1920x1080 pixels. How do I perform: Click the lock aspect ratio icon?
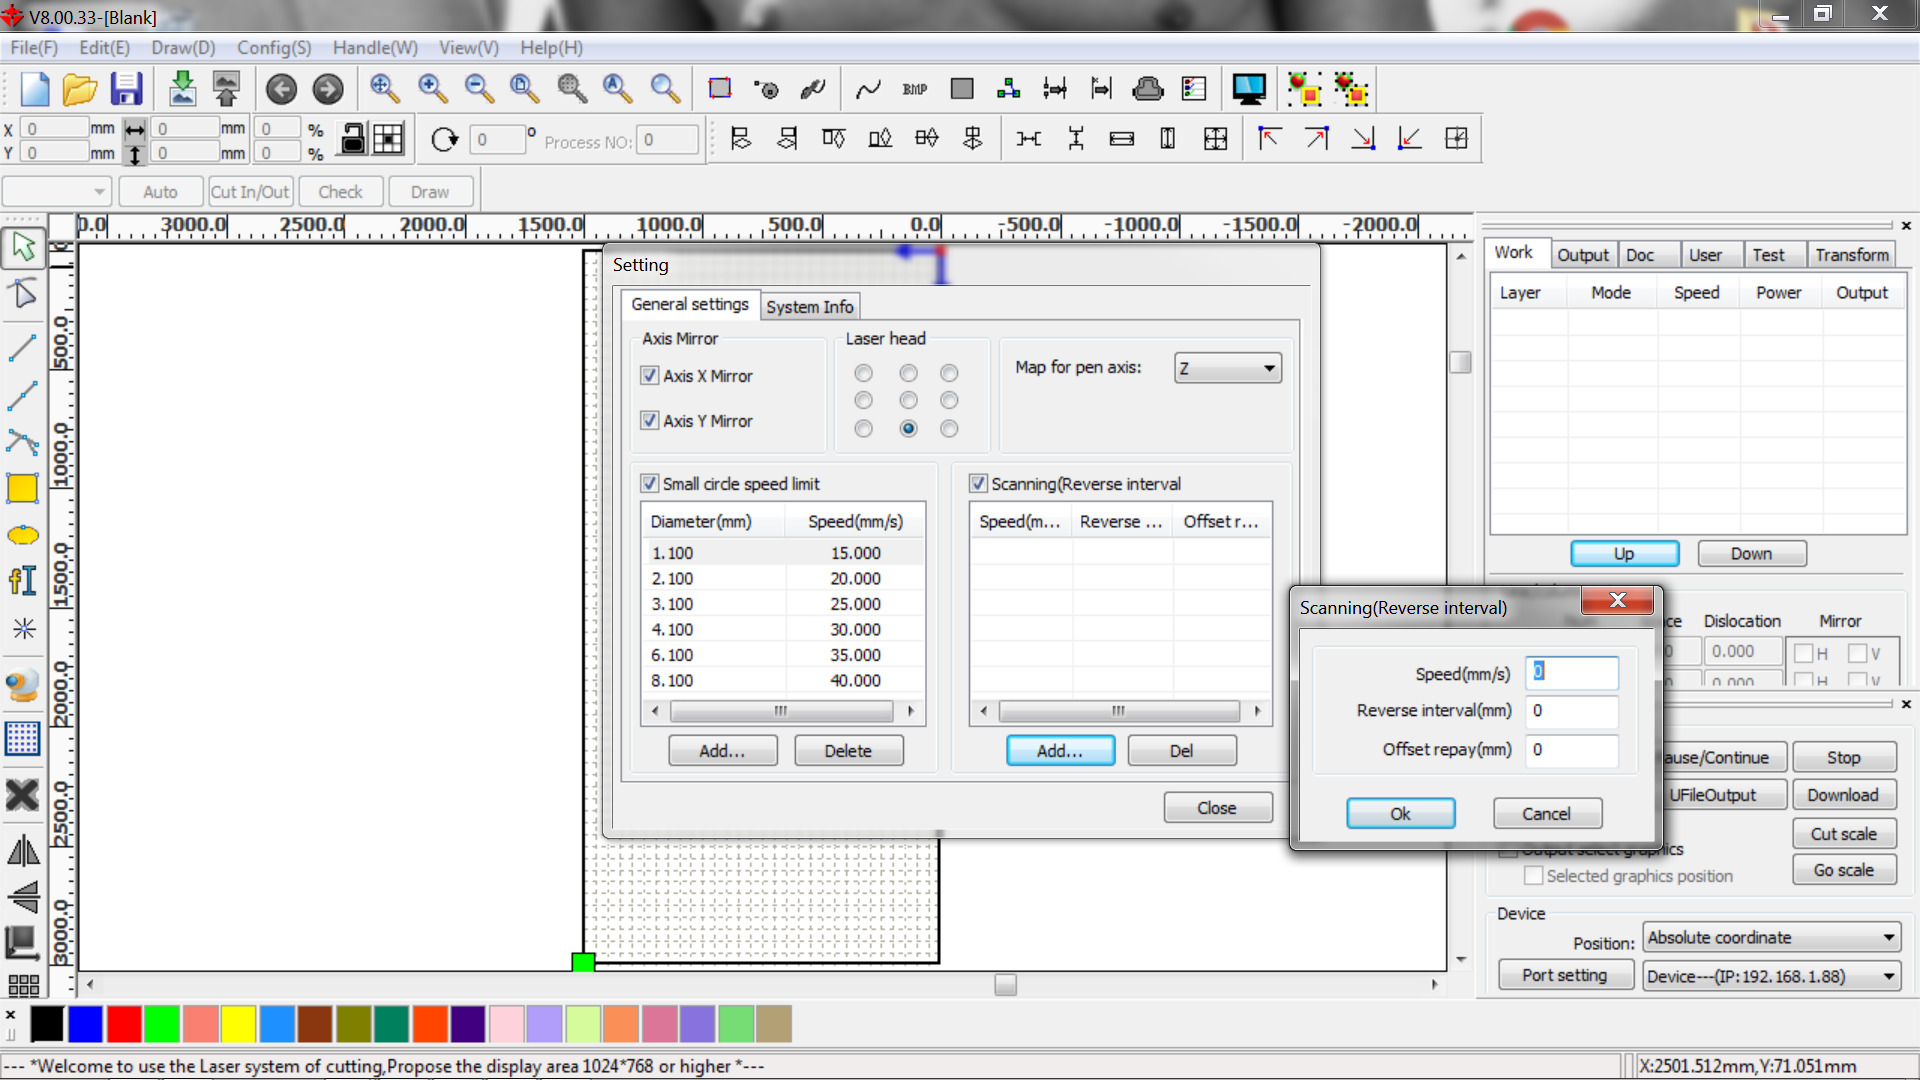point(353,138)
